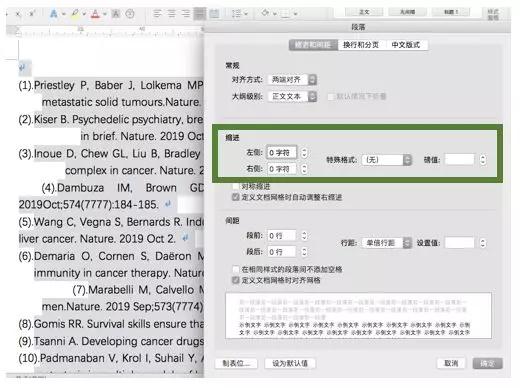Click the distributed alignment icon
This screenshot has height=388, width=520.
214,14
